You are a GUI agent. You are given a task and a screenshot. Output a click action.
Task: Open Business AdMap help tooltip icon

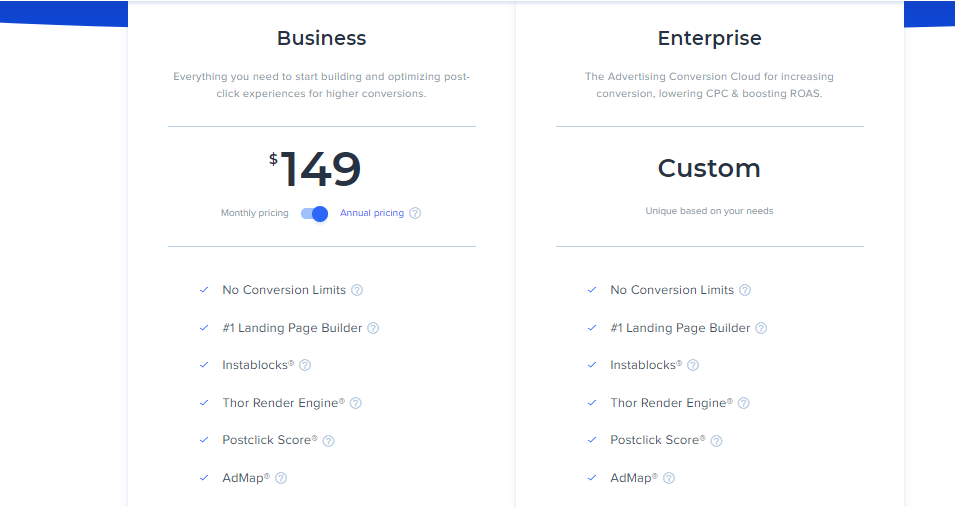click(281, 478)
